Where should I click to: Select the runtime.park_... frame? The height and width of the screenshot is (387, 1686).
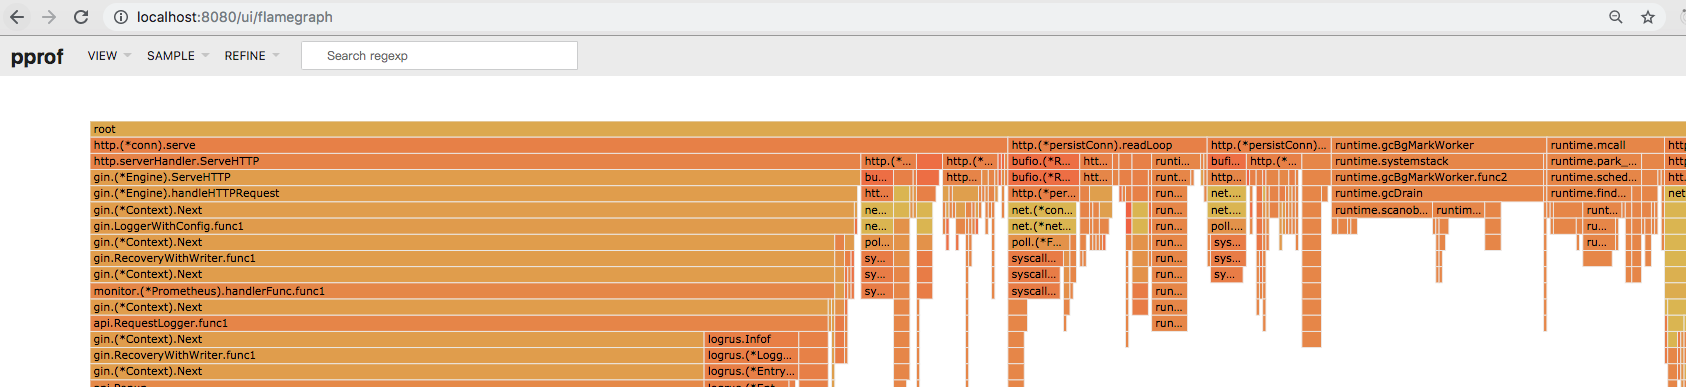1594,161
